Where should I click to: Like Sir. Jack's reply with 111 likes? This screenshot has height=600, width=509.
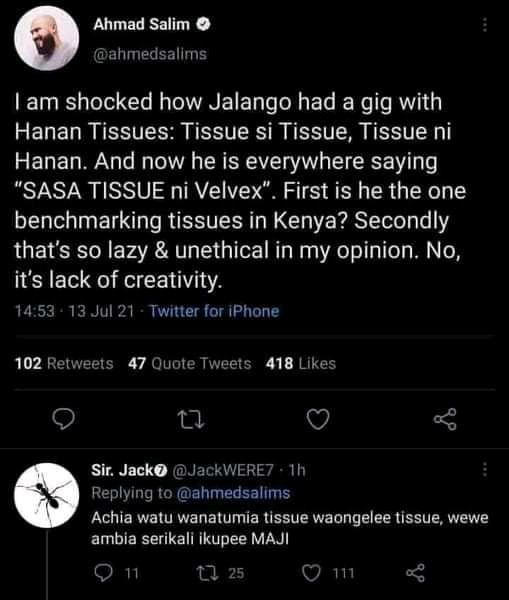328,573
